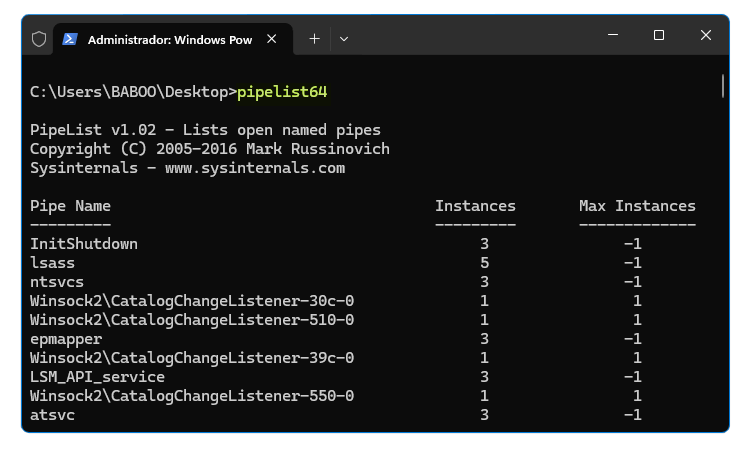Screen dimensions: 746x450
Task: Open a new tab with plus button
Action: point(314,39)
